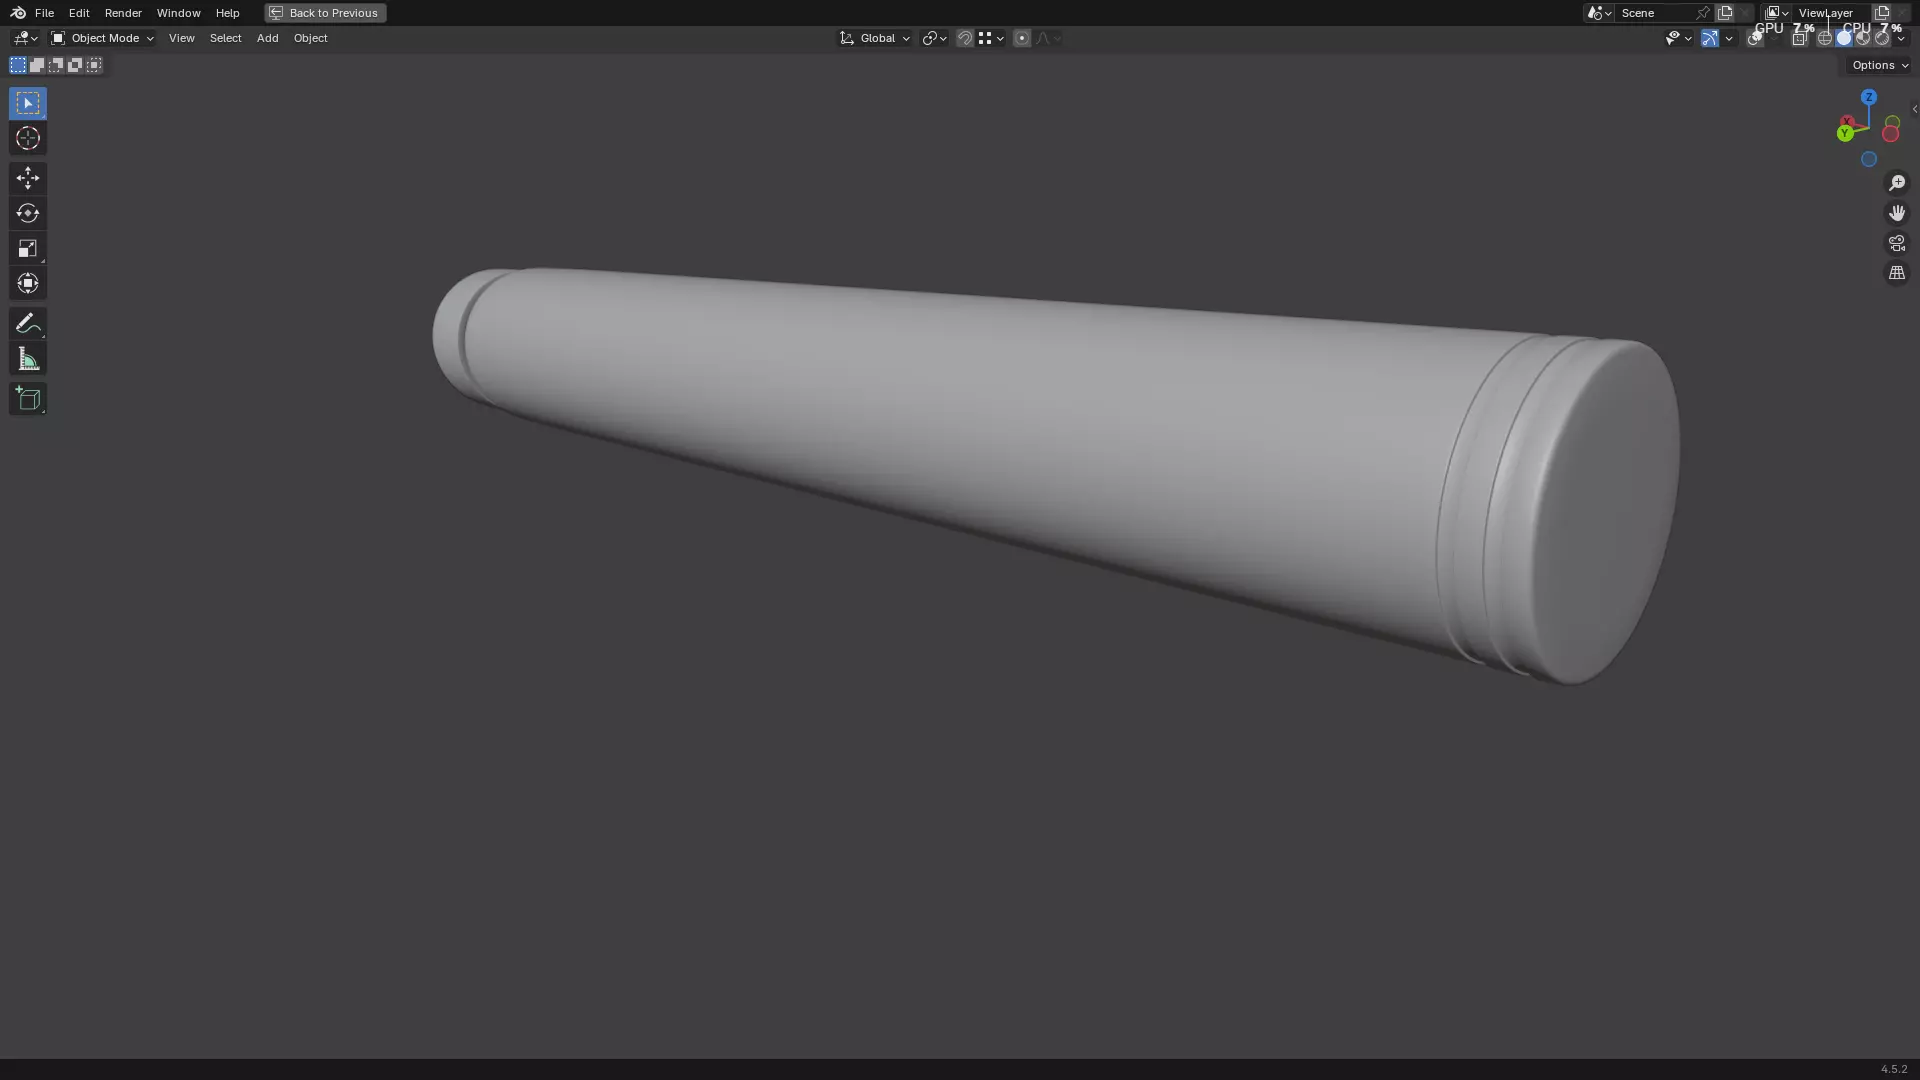Open the shading options dropdown arrow
This screenshot has width=1920, height=1080.
pyautogui.click(x=1901, y=38)
